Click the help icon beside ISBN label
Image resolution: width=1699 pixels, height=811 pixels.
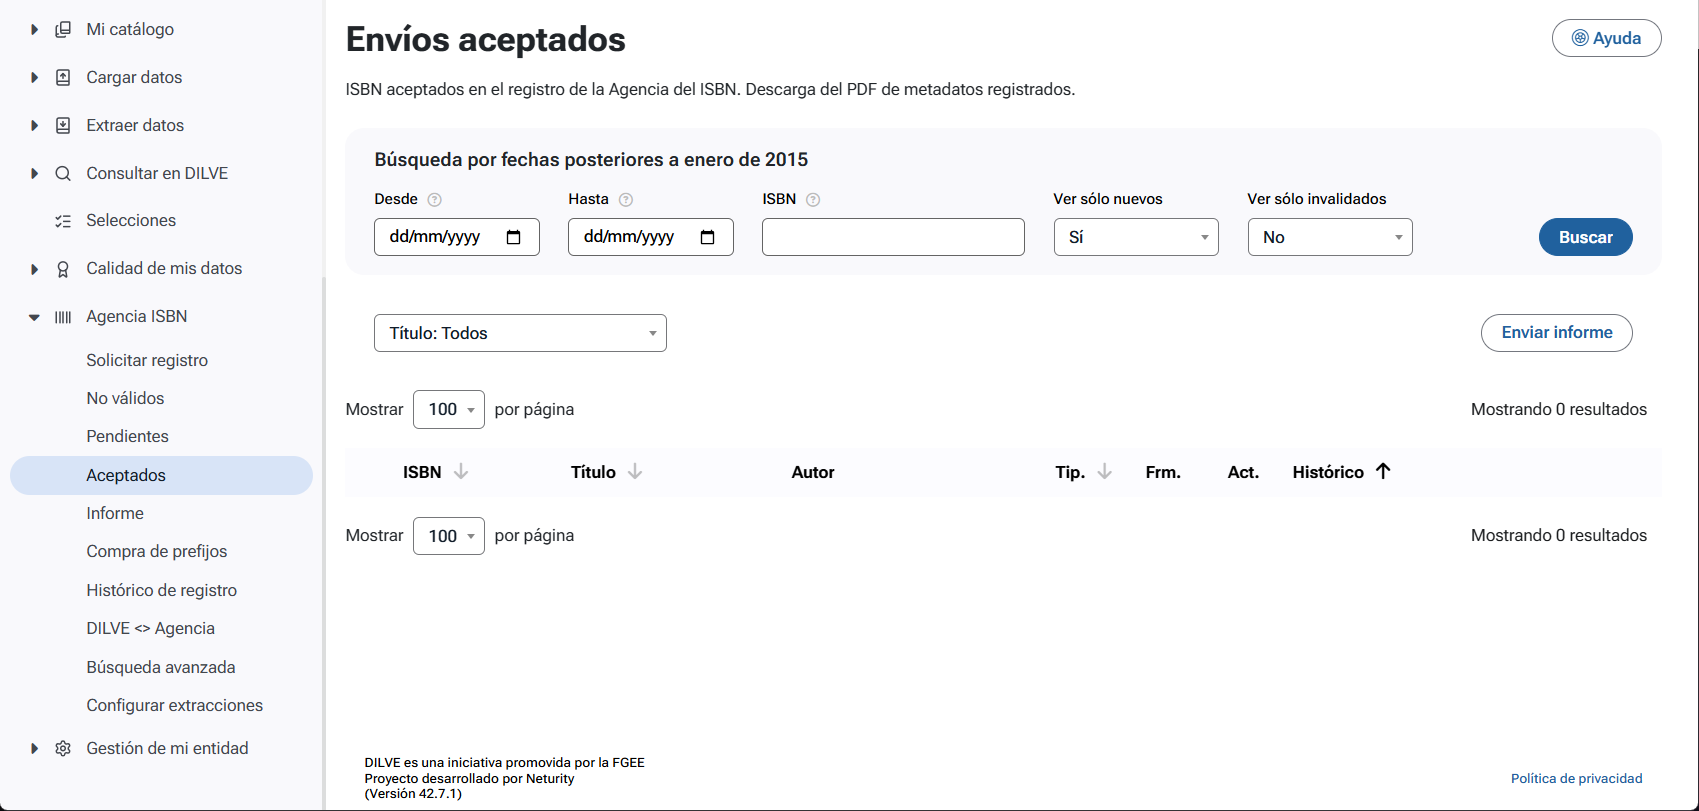coord(813,200)
